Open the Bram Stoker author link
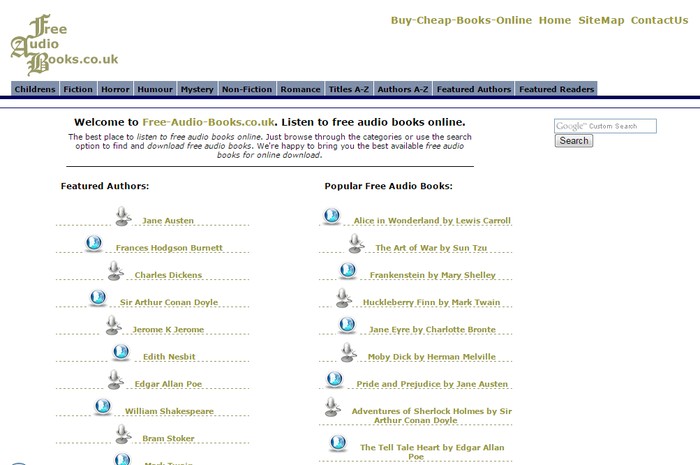700x465 pixels. [x=168, y=438]
